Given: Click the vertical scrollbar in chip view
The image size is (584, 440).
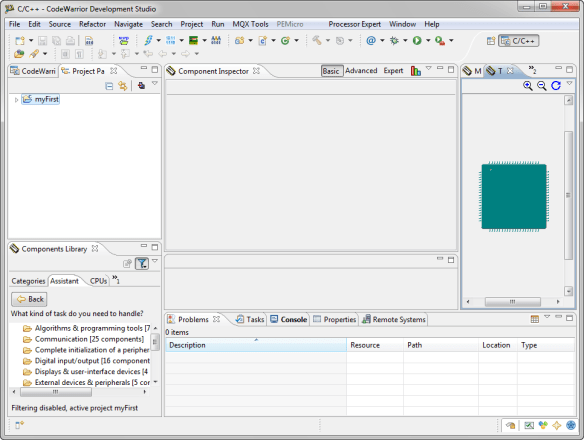Looking at the screenshot, I should (x=568, y=195).
